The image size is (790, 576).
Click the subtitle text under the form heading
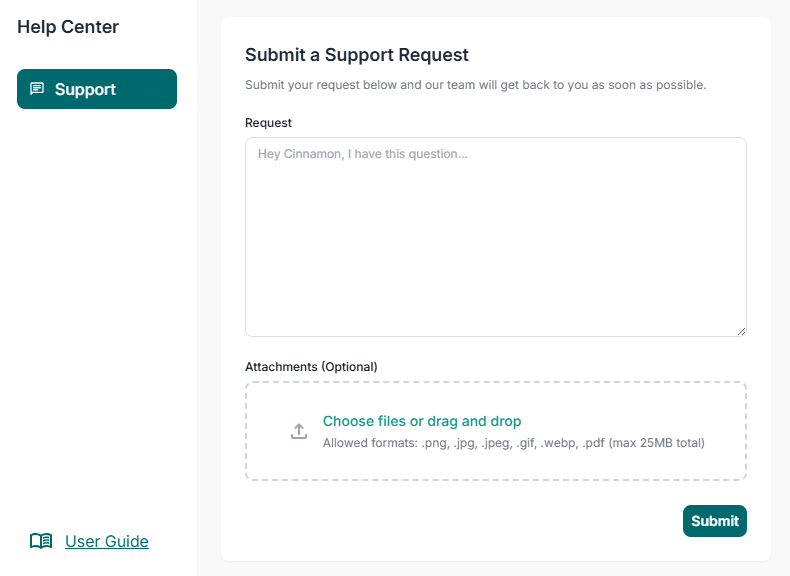(475, 85)
